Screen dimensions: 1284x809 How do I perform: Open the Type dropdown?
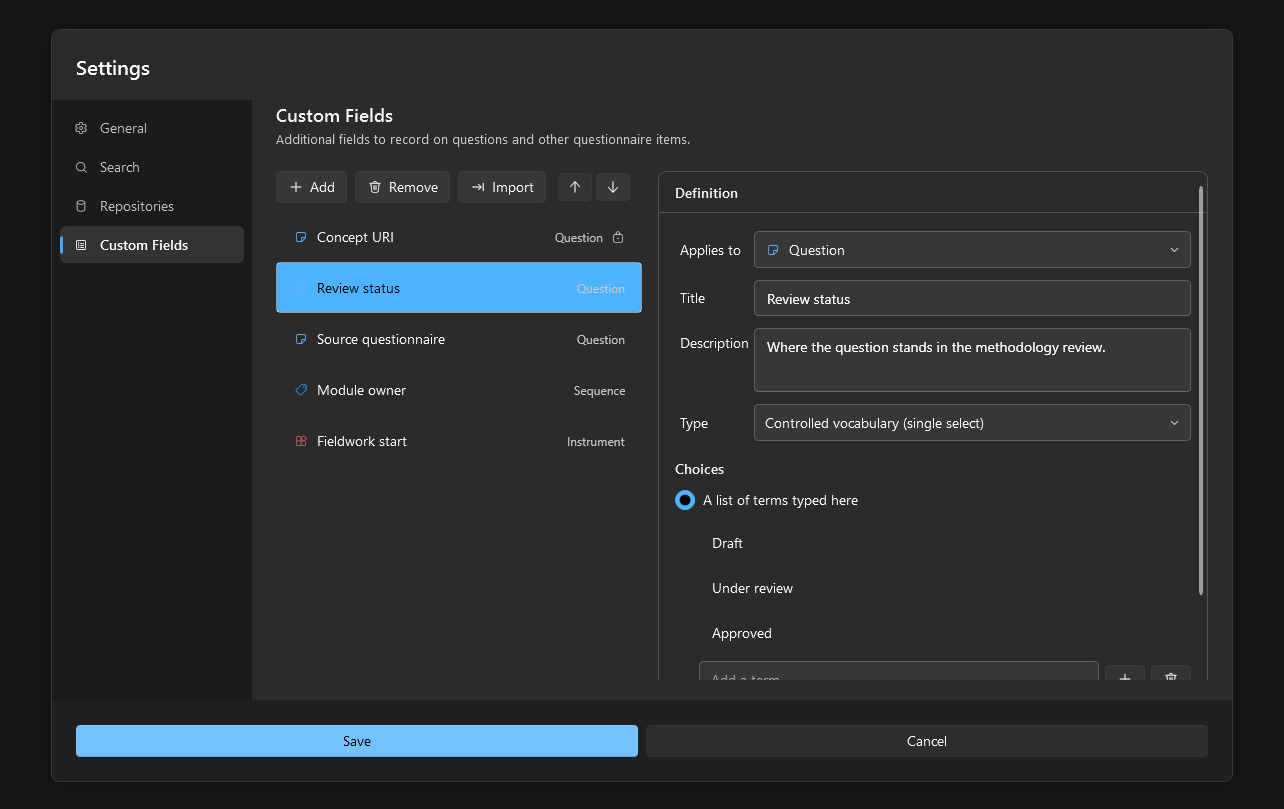click(x=972, y=423)
